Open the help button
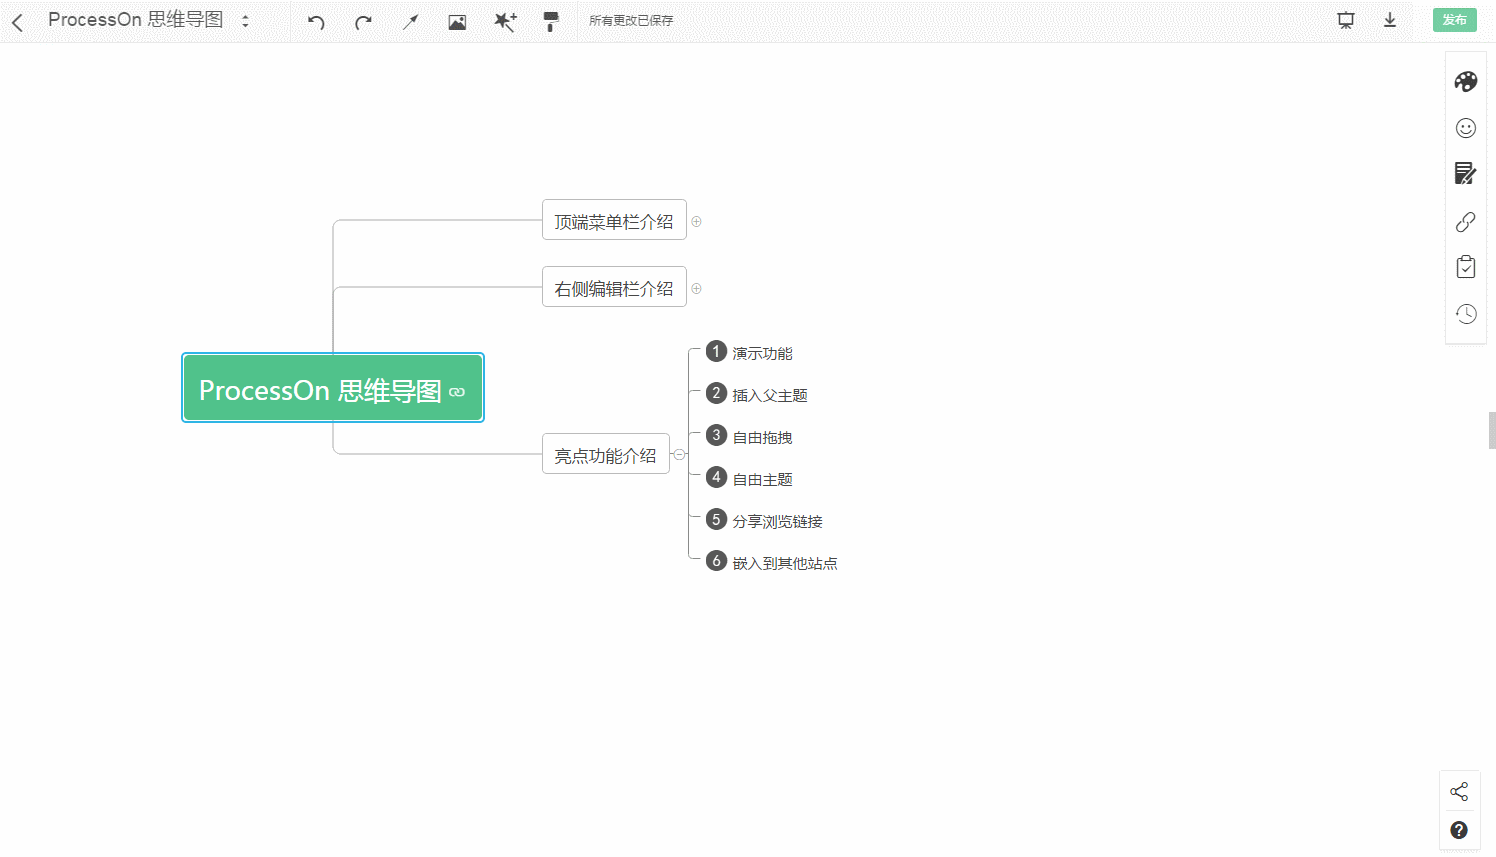The height and width of the screenshot is (857, 1496). tap(1459, 830)
